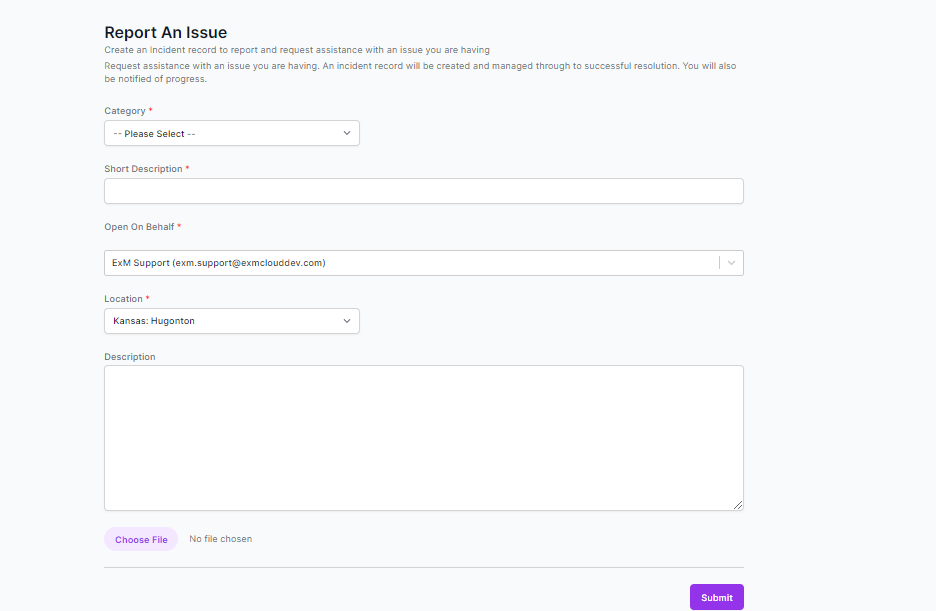This screenshot has width=936, height=611.
Task: Click the "Create an Incident record" subtitle
Action: coord(297,50)
